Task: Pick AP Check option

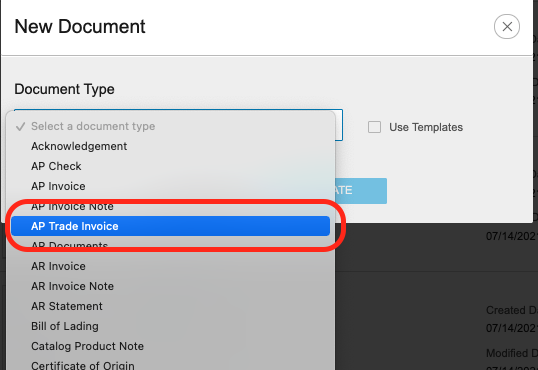Action: click(x=170, y=166)
